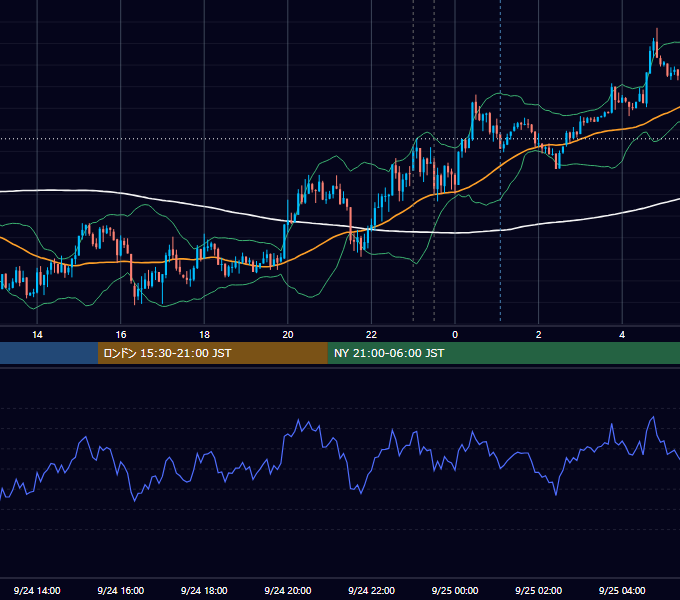
Task: Click the hour label 0 on price chart axis
Action: (x=455, y=335)
